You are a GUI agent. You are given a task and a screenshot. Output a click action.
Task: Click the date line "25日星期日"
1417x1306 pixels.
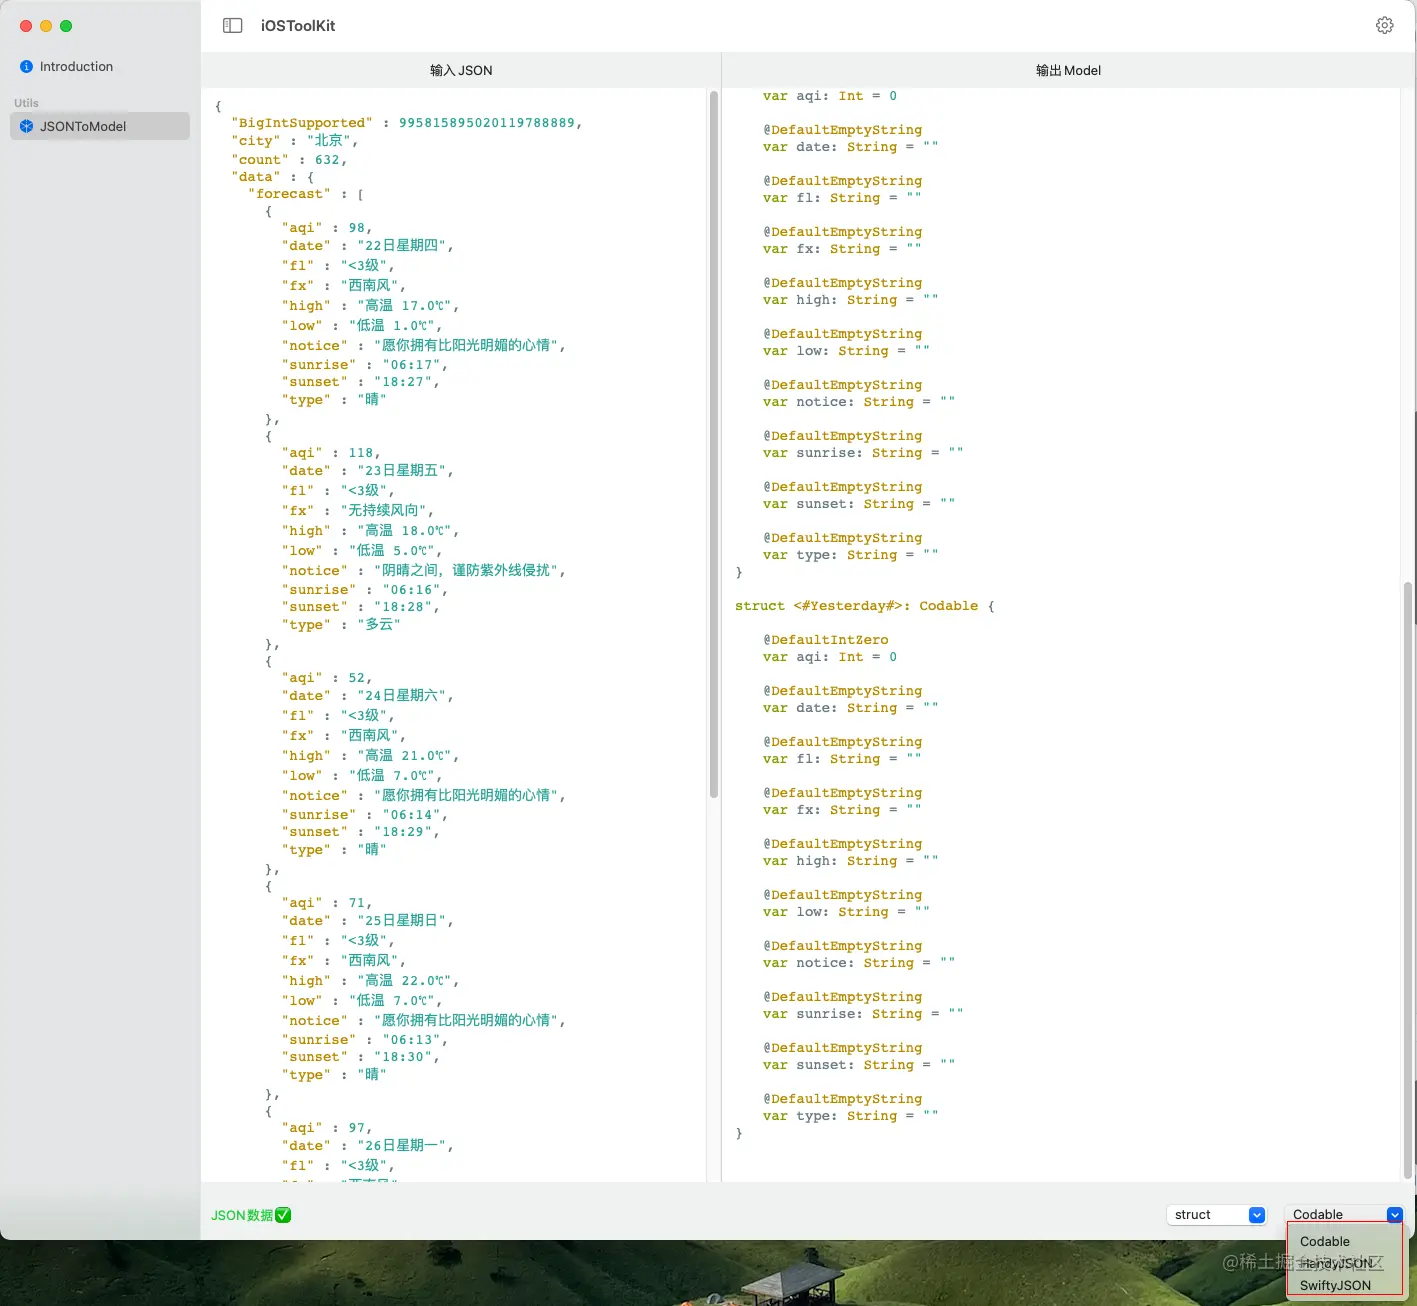pyautogui.click(x=368, y=921)
